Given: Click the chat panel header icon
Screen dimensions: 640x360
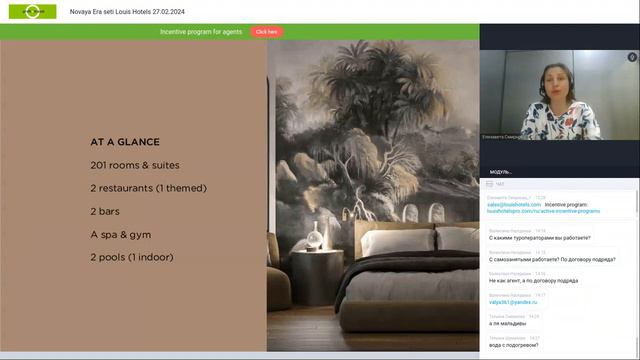Looking at the screenshot, I should 489,184.
